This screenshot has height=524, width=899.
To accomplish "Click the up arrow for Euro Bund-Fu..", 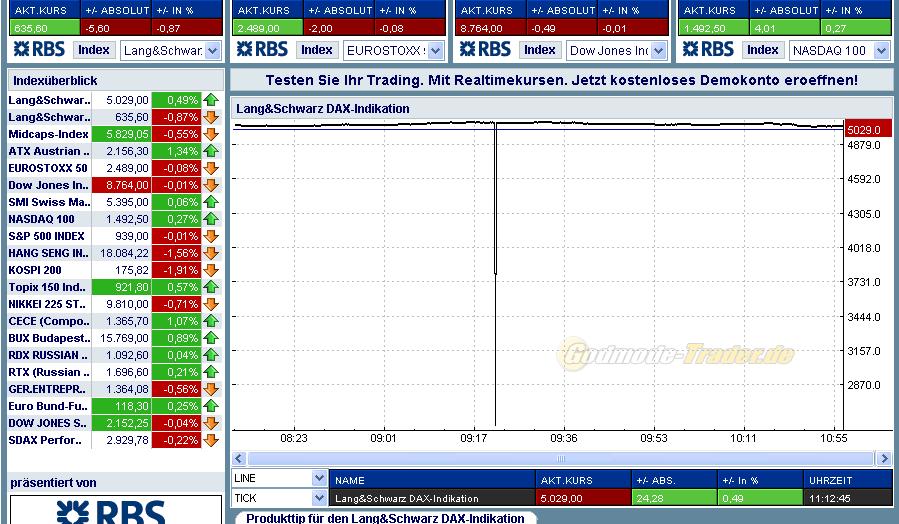I will point(211,406).
